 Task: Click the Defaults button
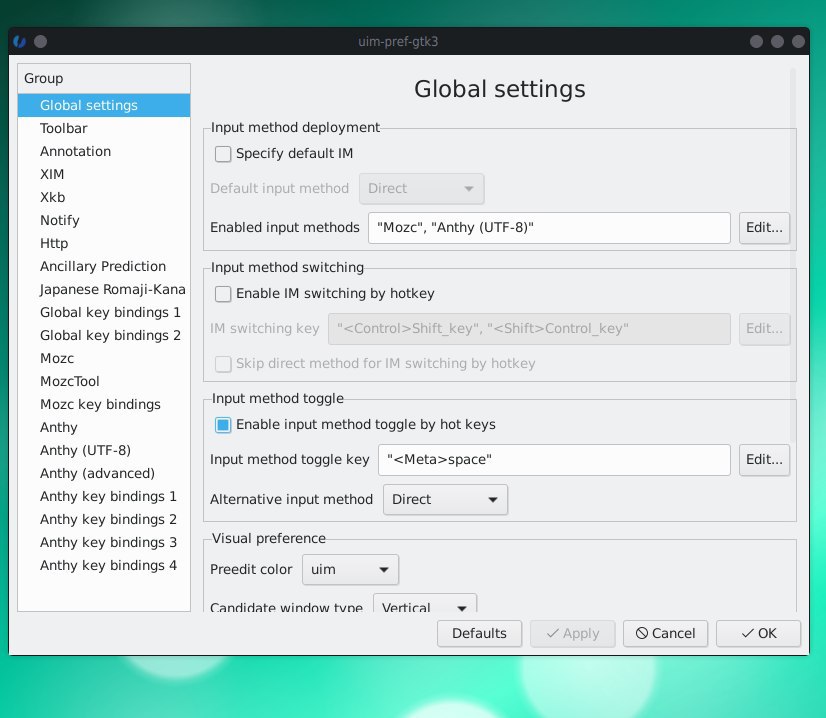tap(479, 633)
